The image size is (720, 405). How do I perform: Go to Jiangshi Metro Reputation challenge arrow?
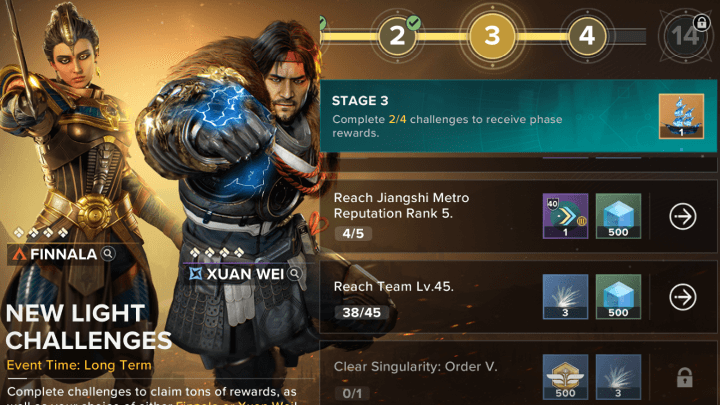click(683, 216)
